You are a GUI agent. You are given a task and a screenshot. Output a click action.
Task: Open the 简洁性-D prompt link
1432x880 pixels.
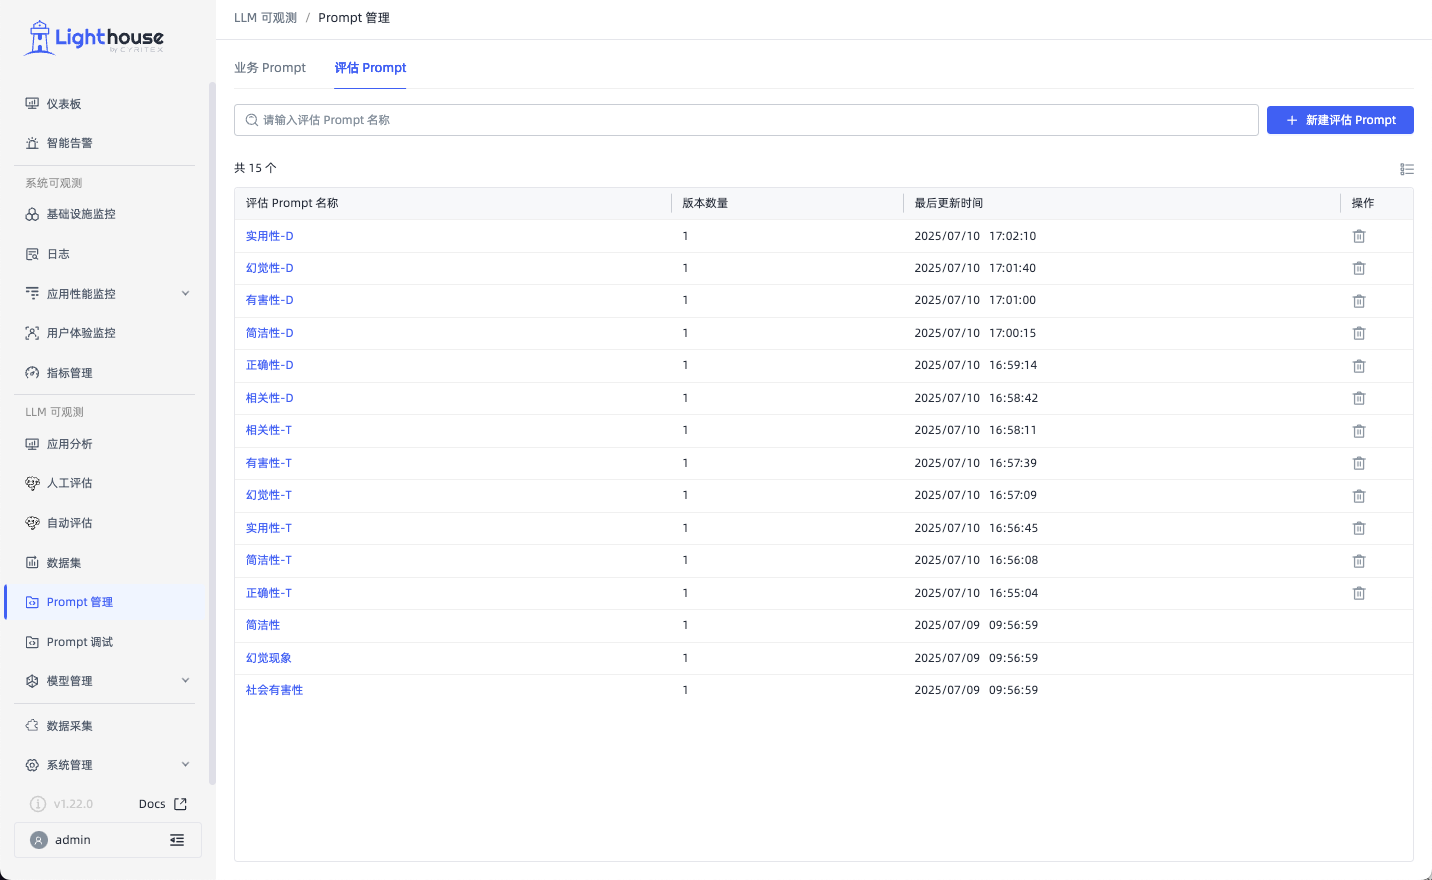click(x=270, y=333)
